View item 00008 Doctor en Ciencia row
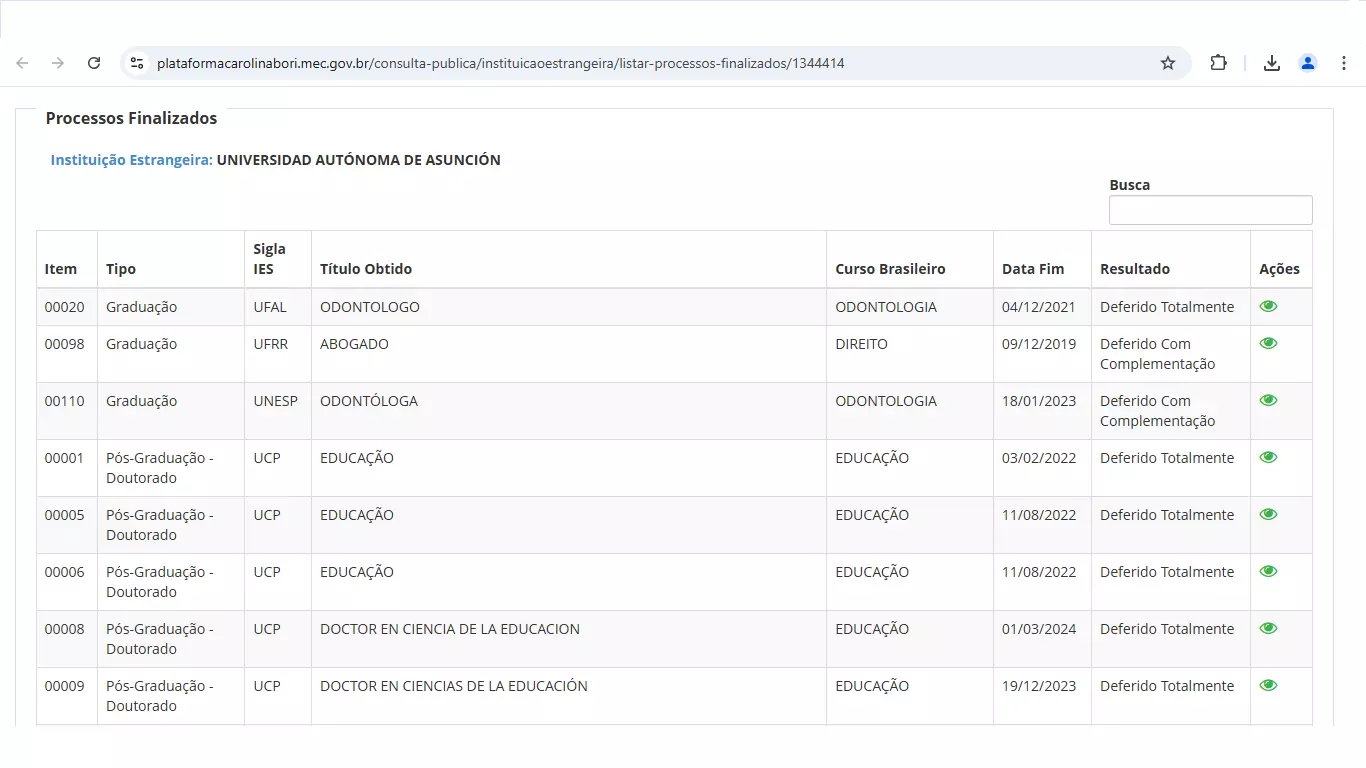 1268,629
